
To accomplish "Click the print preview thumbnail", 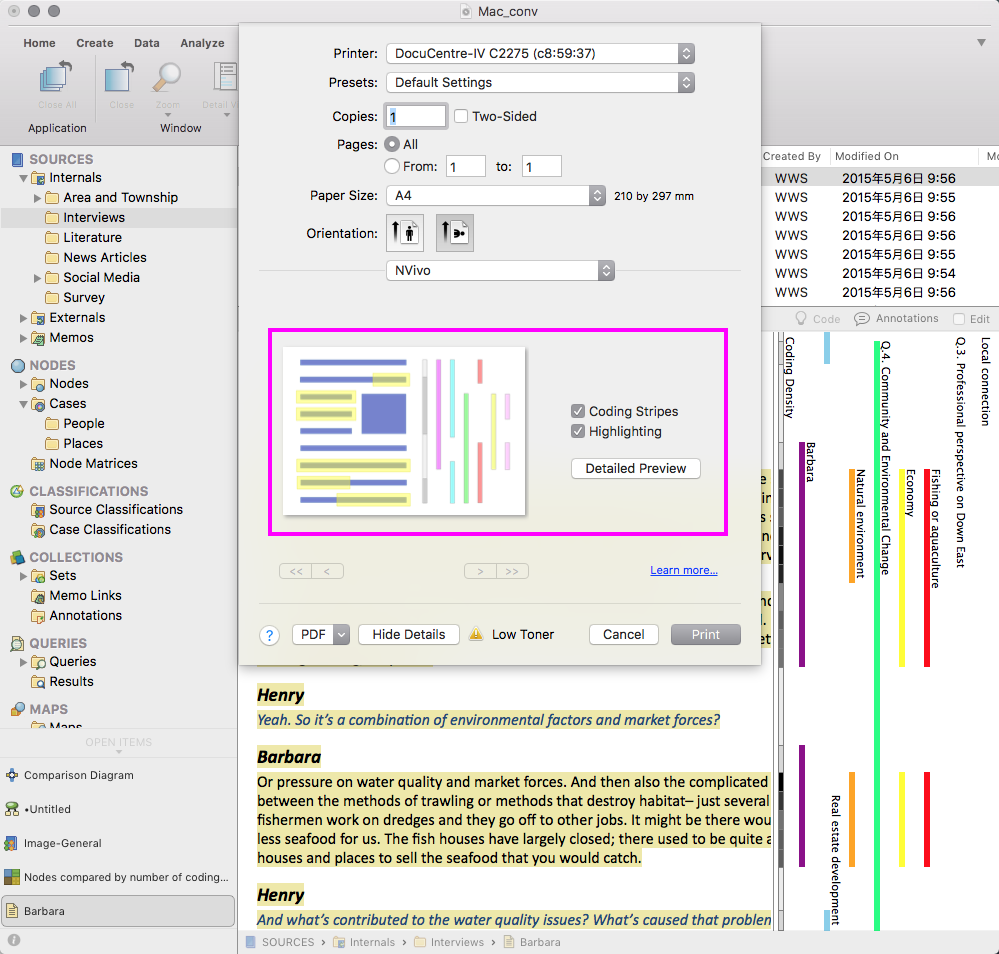I will 404,431.
